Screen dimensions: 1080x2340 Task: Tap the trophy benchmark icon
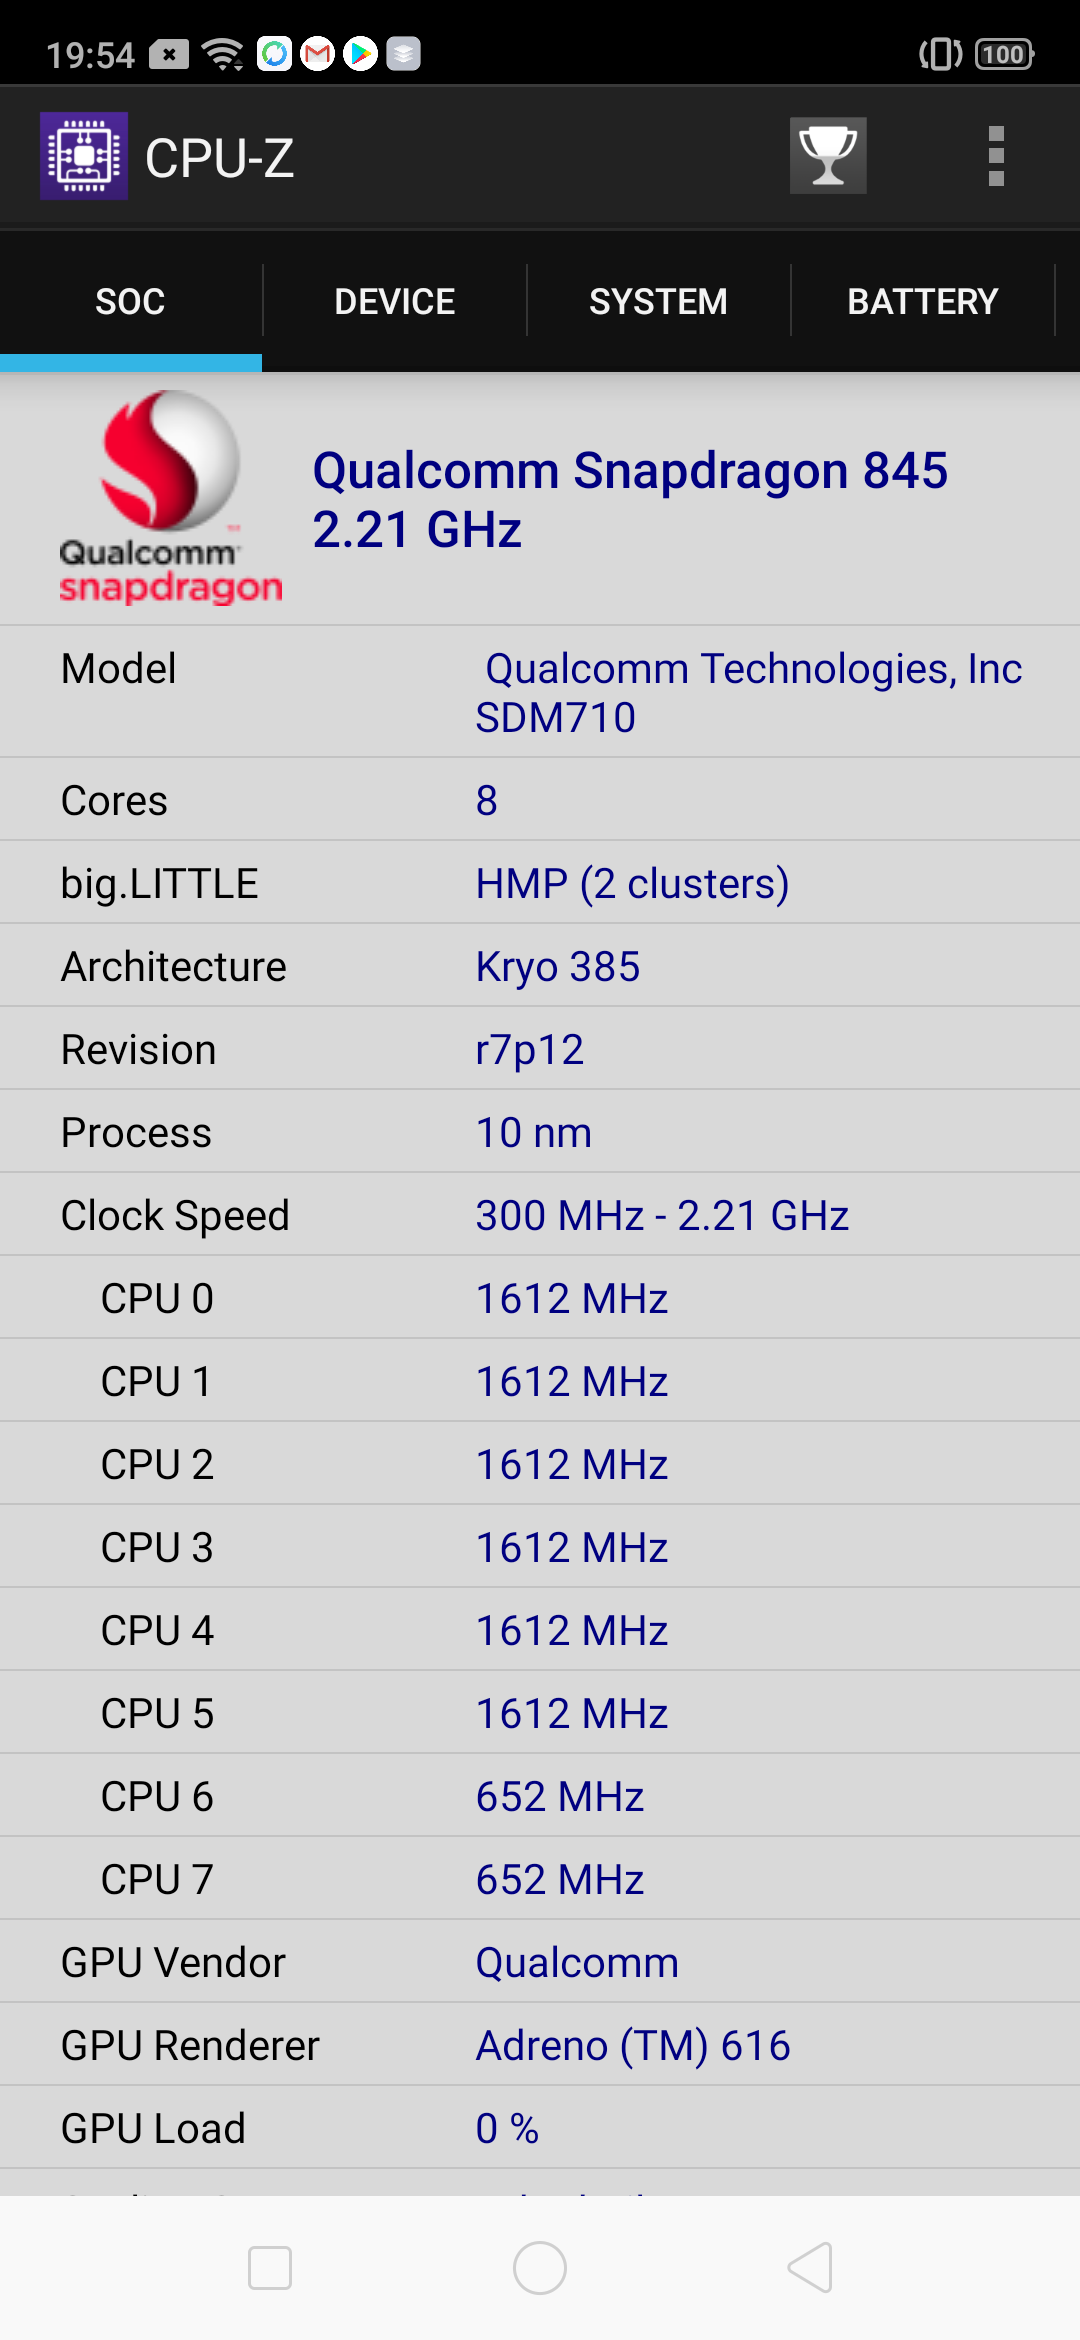coord(828,156)
